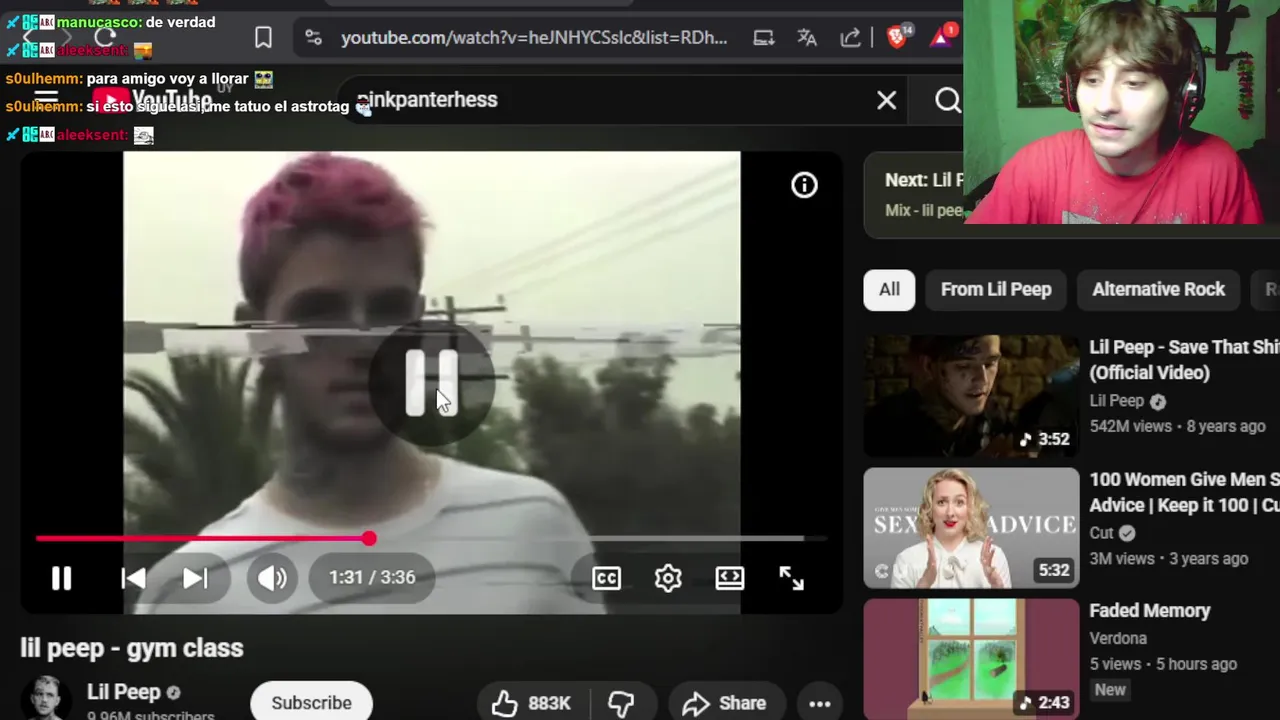Click the youtube.com URL address bar
The width and height of the screenshot is (1280, 720).
[534, 38]
